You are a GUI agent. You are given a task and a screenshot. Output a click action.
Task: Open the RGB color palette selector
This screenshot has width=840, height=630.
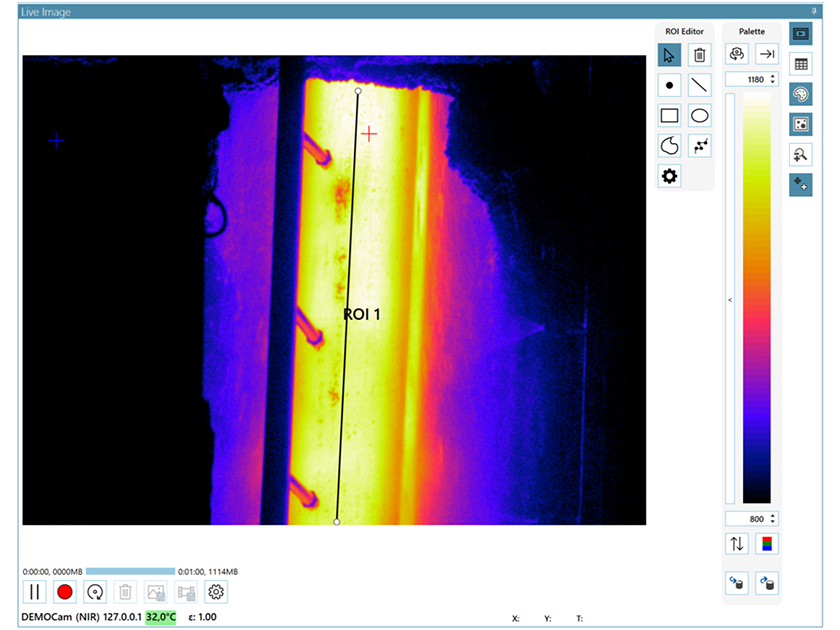point(767,544)
